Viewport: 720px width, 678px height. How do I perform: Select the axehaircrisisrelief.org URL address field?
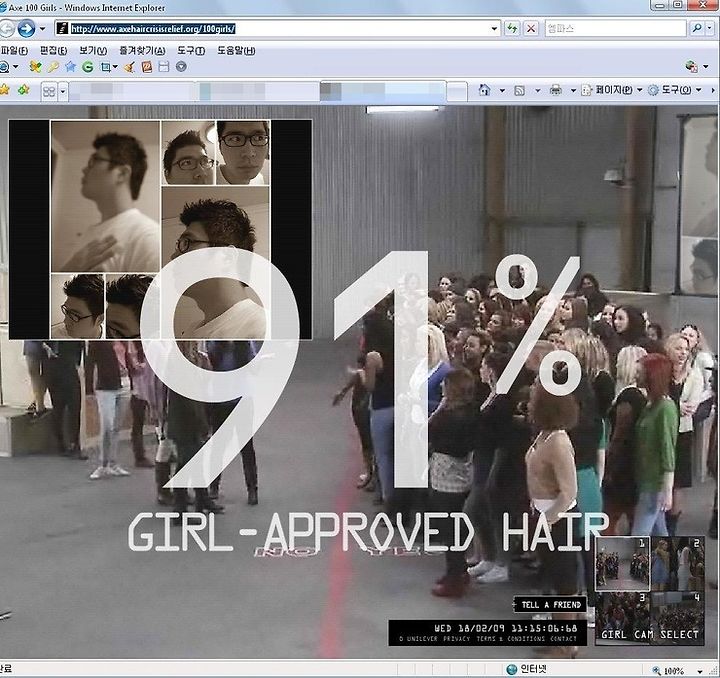click(x=277, y=28)
